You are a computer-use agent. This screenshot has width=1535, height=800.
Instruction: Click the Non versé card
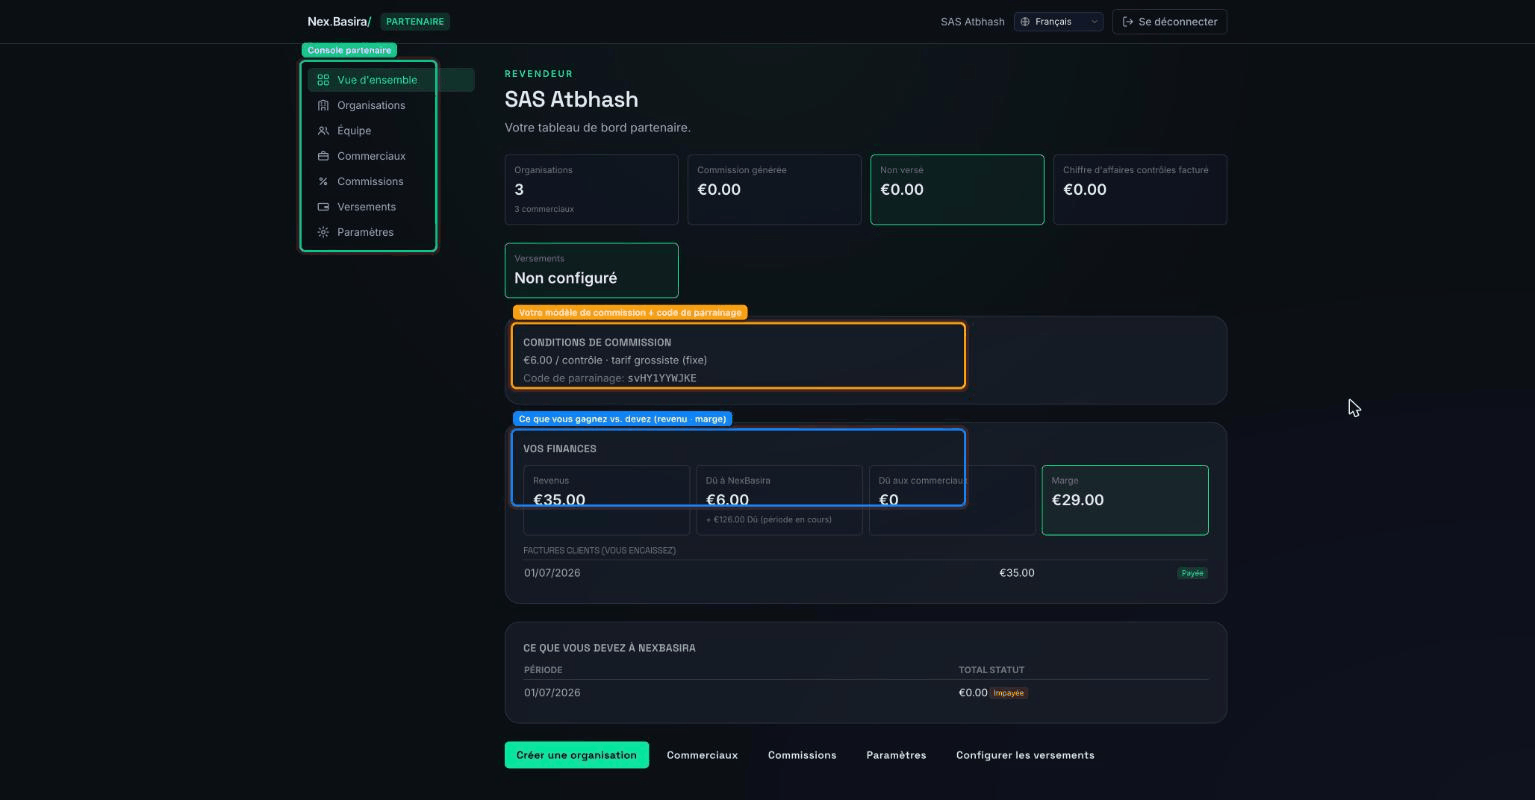tap(957, 190)
